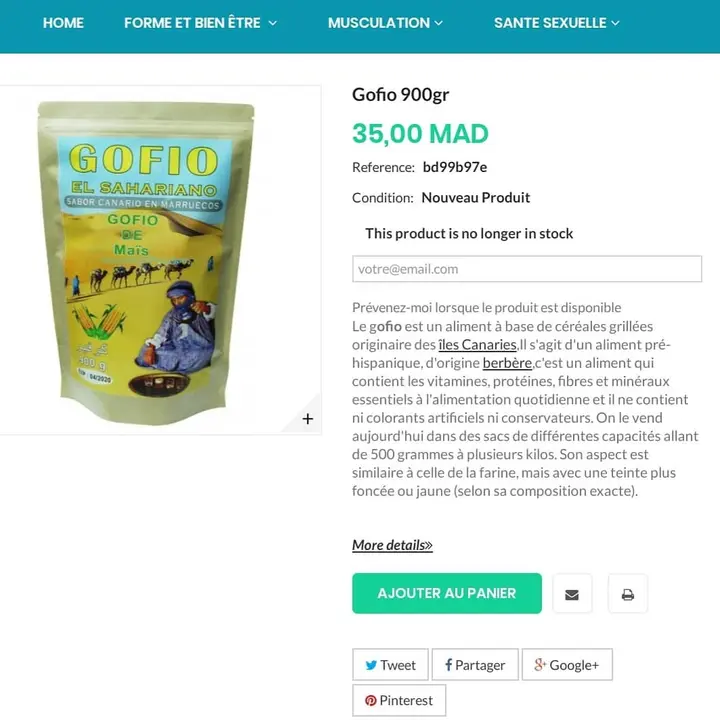This screenshot has height=720, width=720.
Task: Expand the Musculation dropdown chevron
Action: point(439,23)
